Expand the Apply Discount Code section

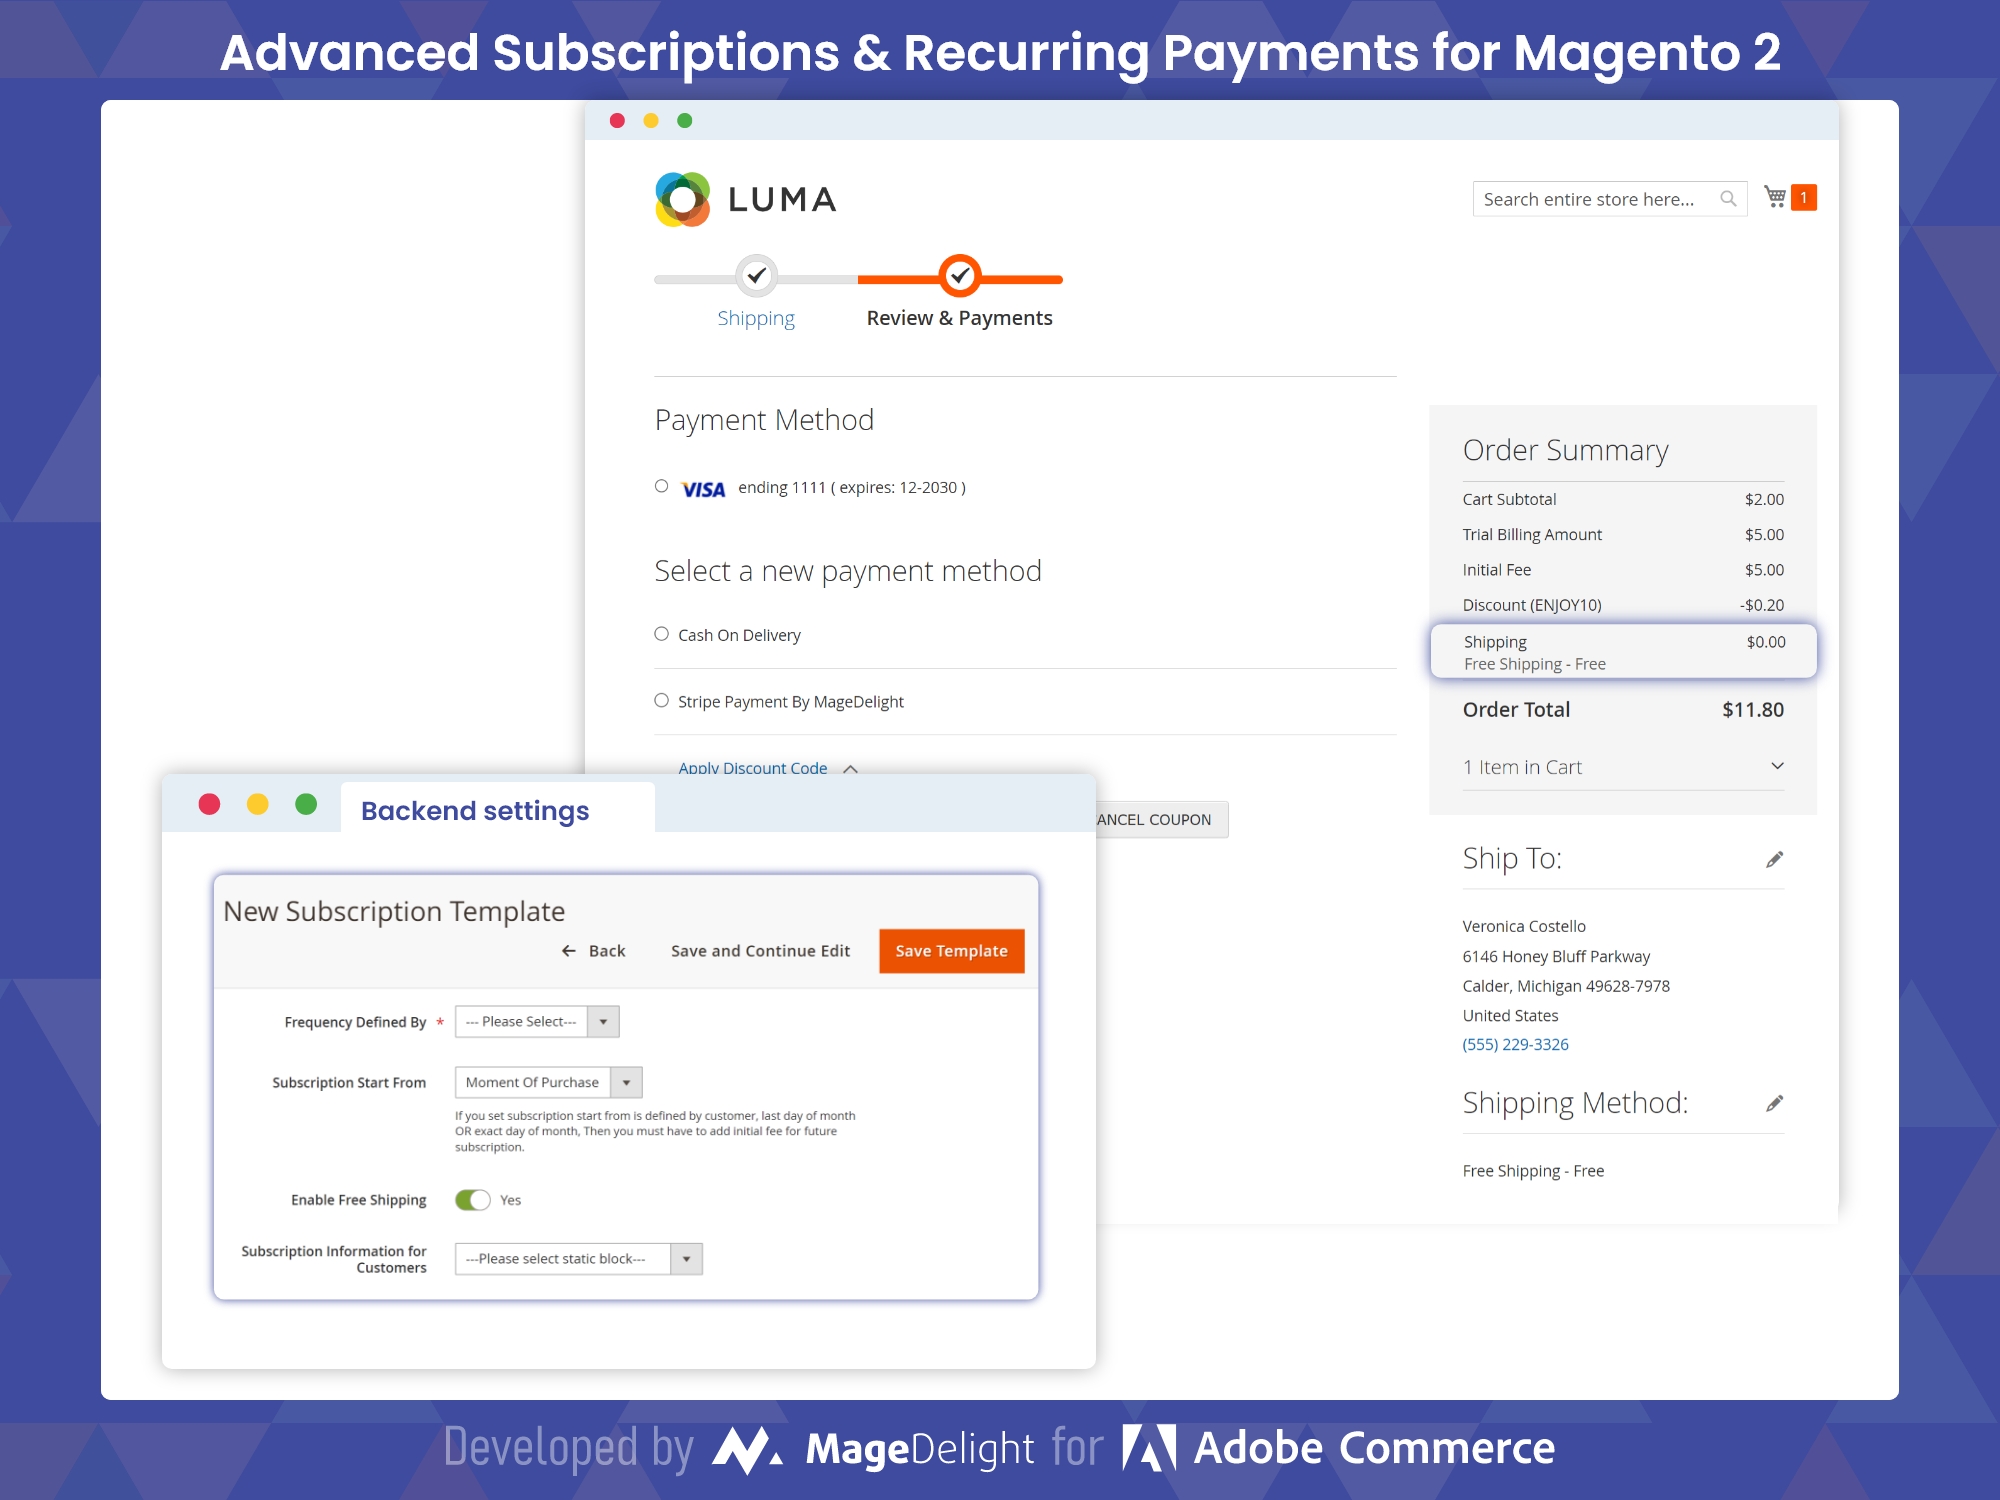(767, 767)
